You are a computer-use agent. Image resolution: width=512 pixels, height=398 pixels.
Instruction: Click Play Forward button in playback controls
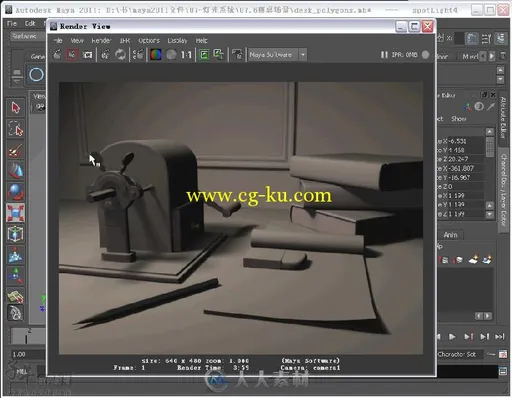452,337
